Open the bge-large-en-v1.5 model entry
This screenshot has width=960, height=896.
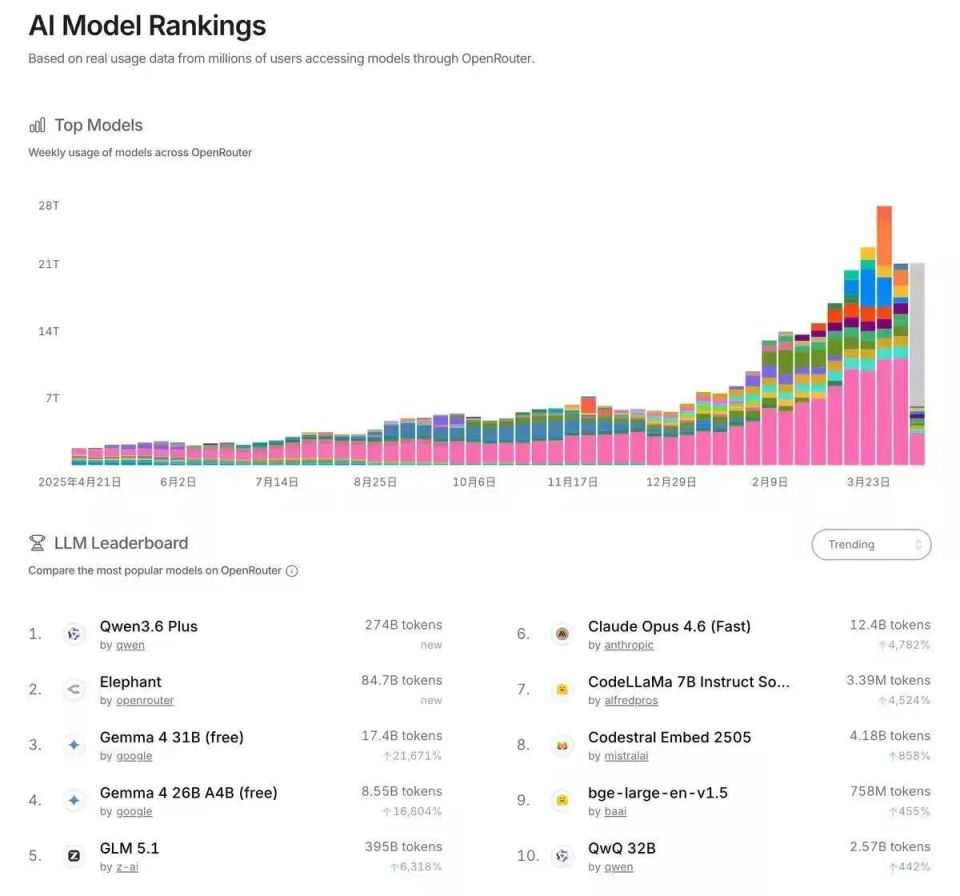658,792
